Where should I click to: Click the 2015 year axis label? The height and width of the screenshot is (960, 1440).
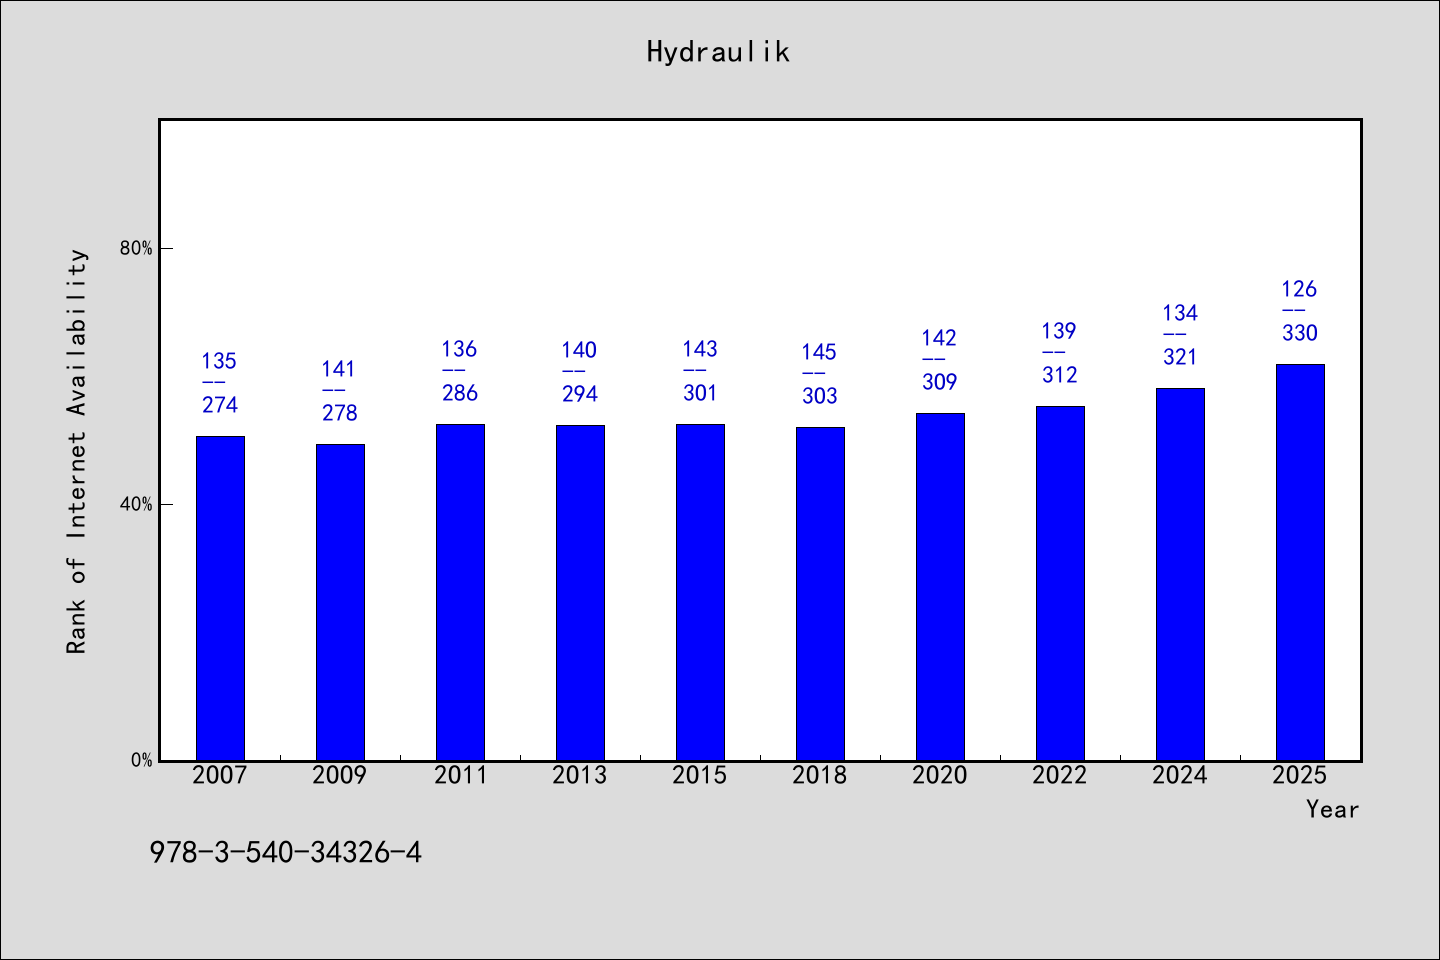[700, 775]
